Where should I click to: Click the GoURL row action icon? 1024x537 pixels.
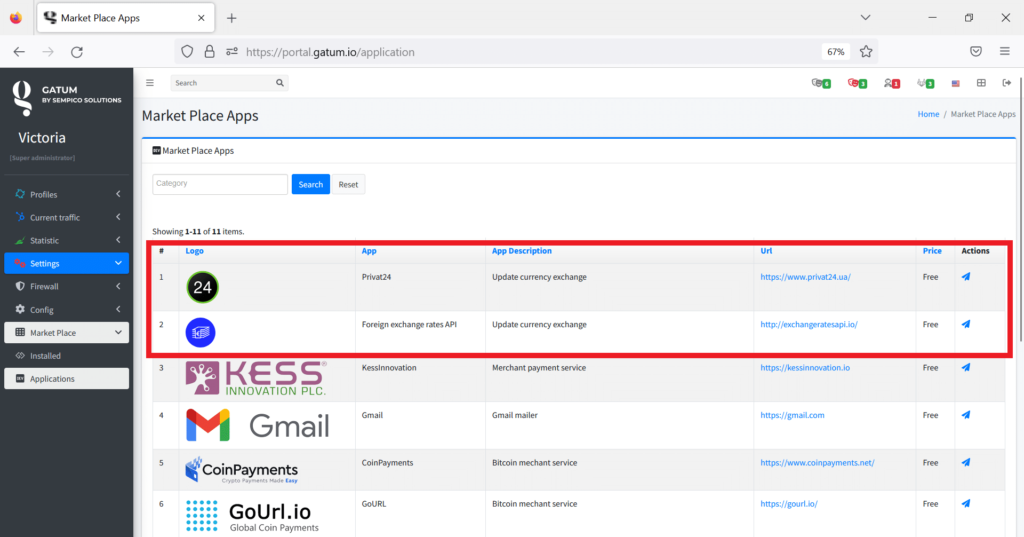click(966, 504)
